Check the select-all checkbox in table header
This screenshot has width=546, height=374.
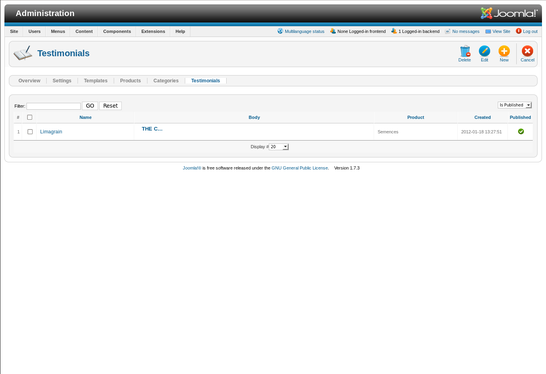pyautogui.click(x=30, y=117)
